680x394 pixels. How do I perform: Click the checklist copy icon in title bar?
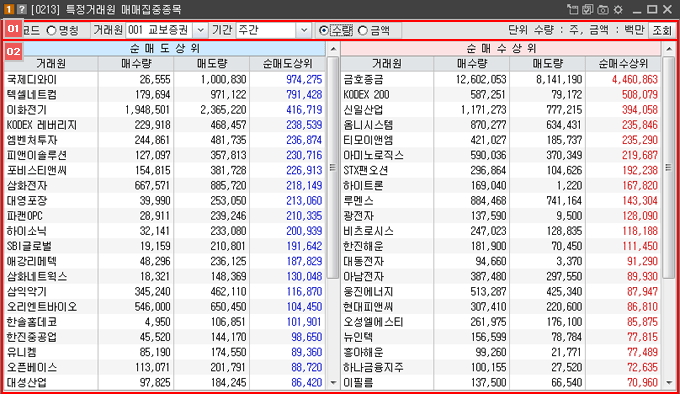point(588,9)
